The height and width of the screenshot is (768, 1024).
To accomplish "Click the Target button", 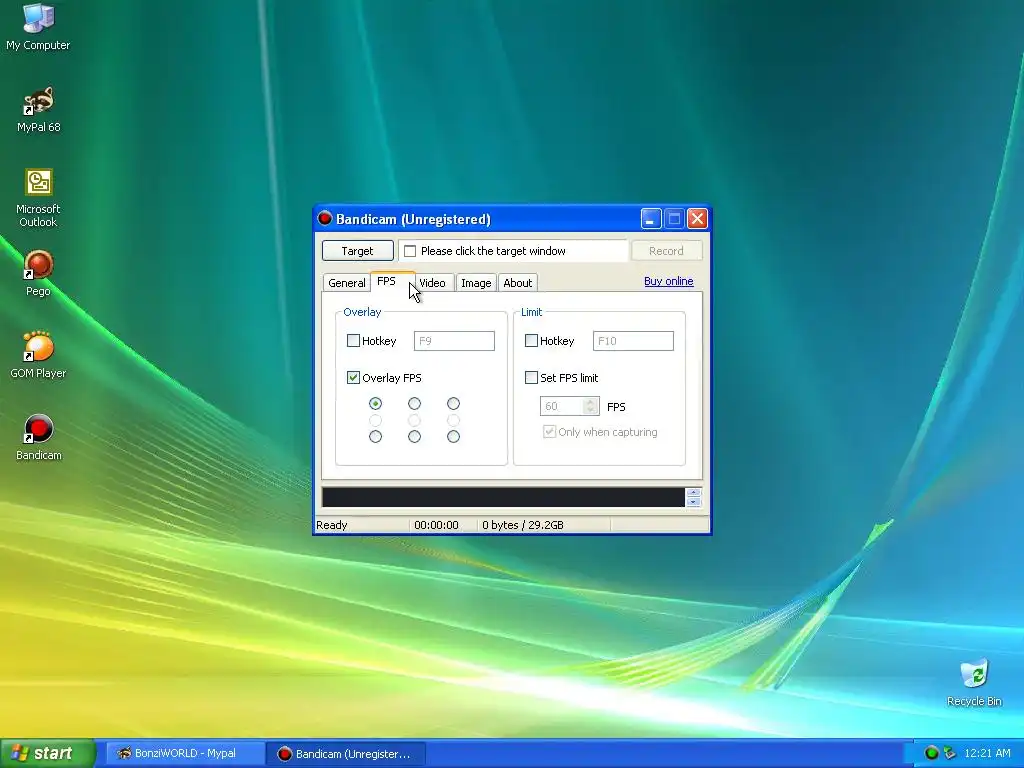I will click(357, 251).
